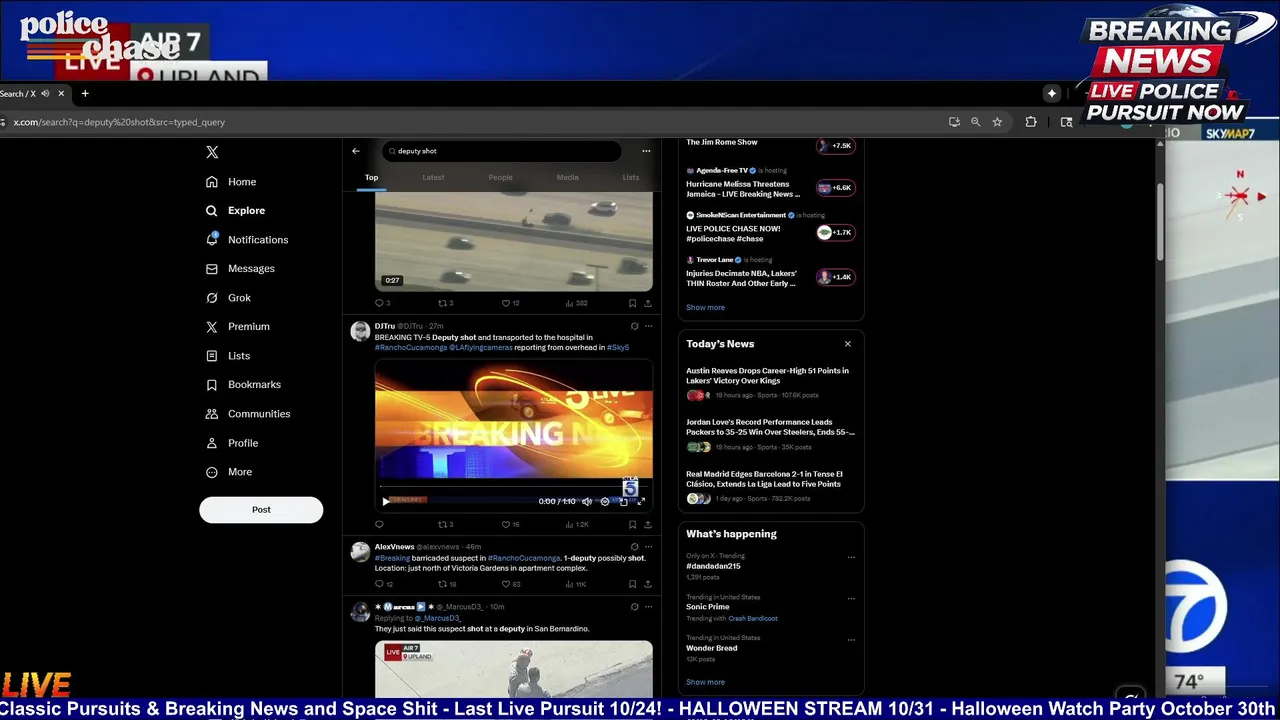Close the Today's News panel
Image resolution: width=1280 pixels, height=720 pixels.
pyautogui.click(x=847, y=344)
